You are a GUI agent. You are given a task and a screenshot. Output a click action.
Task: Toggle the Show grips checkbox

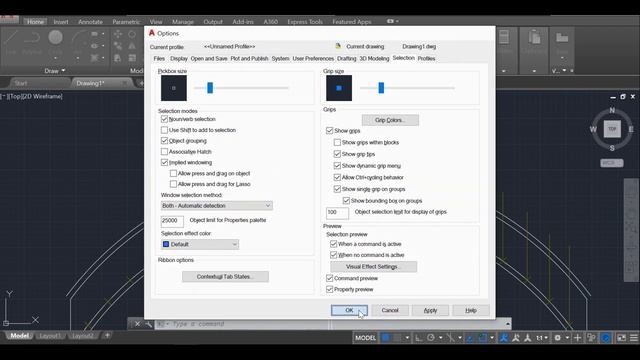pyautogui.click(x=329, y=131)
